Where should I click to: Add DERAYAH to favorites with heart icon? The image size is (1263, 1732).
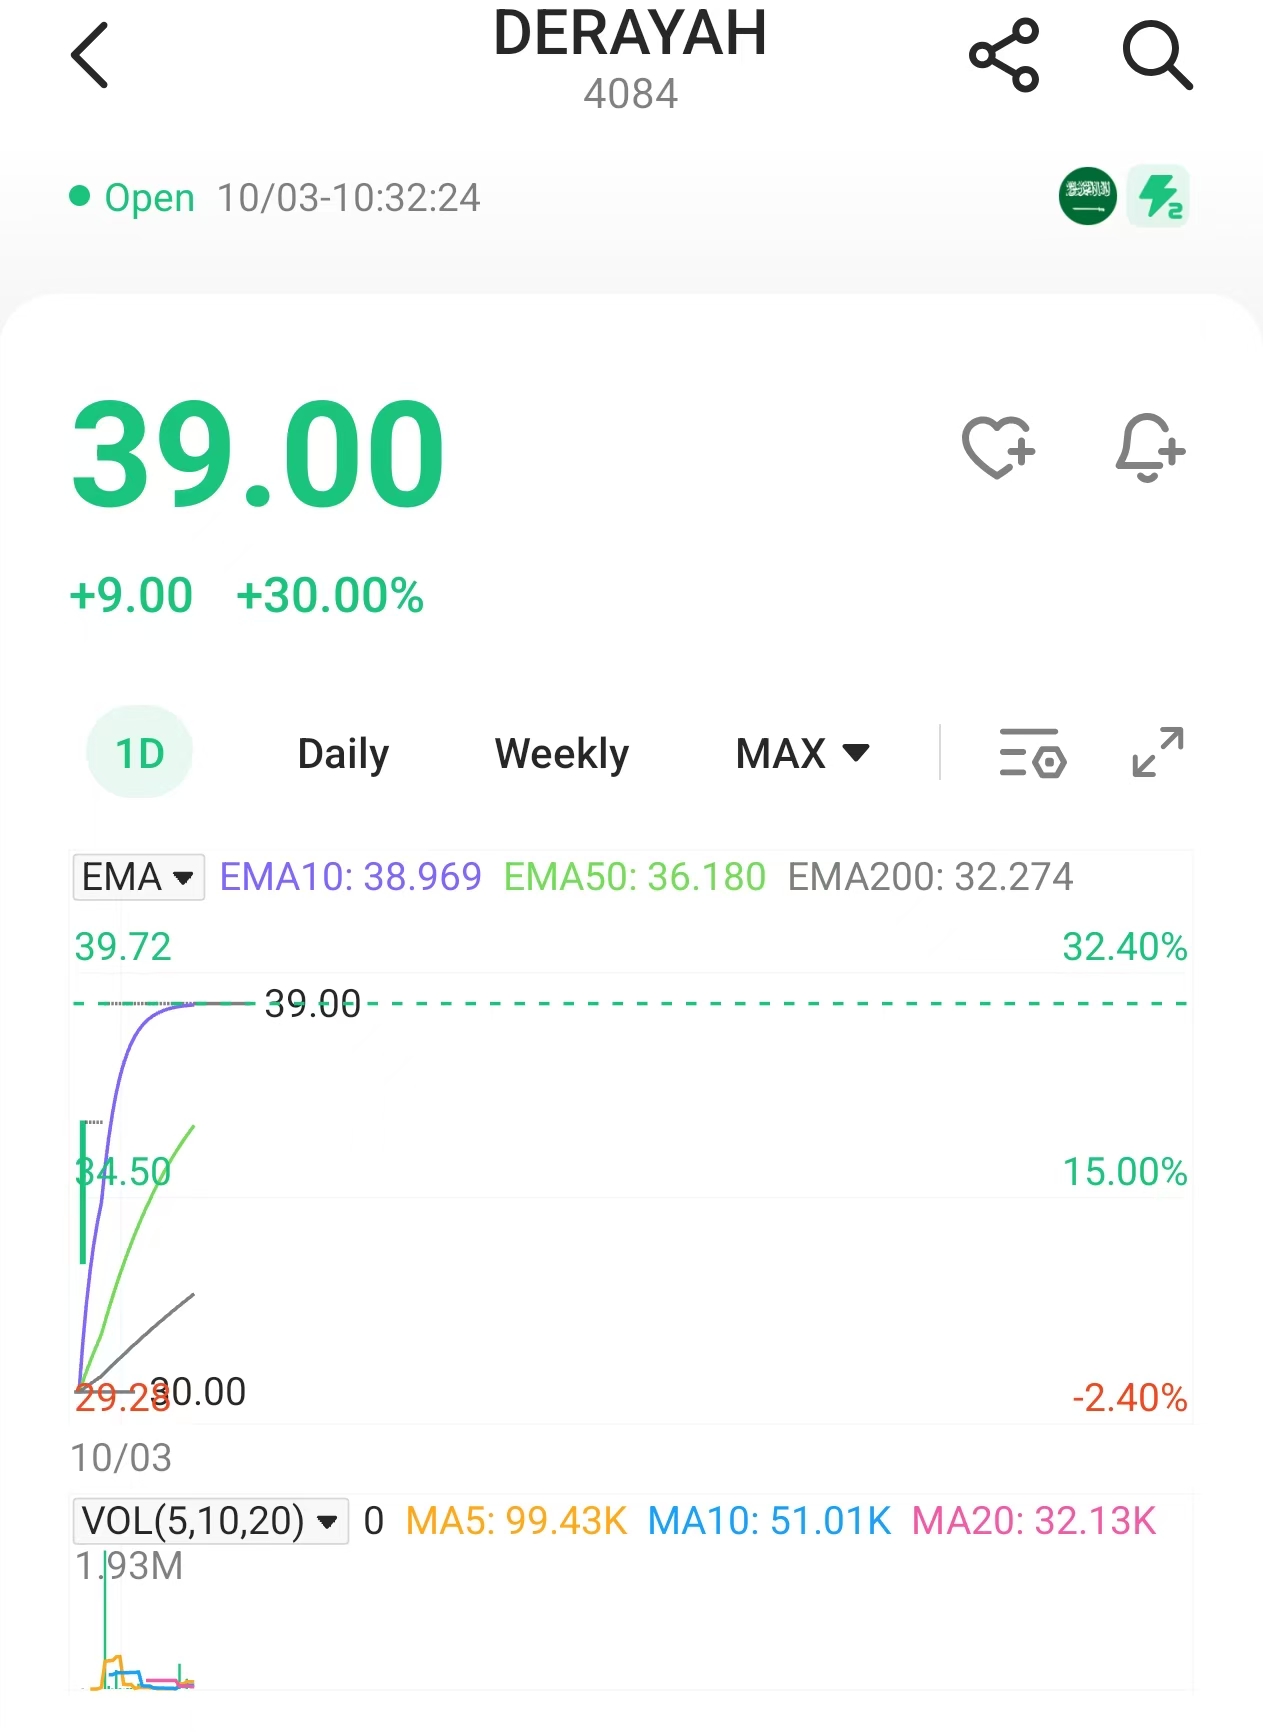click(997, 448)
